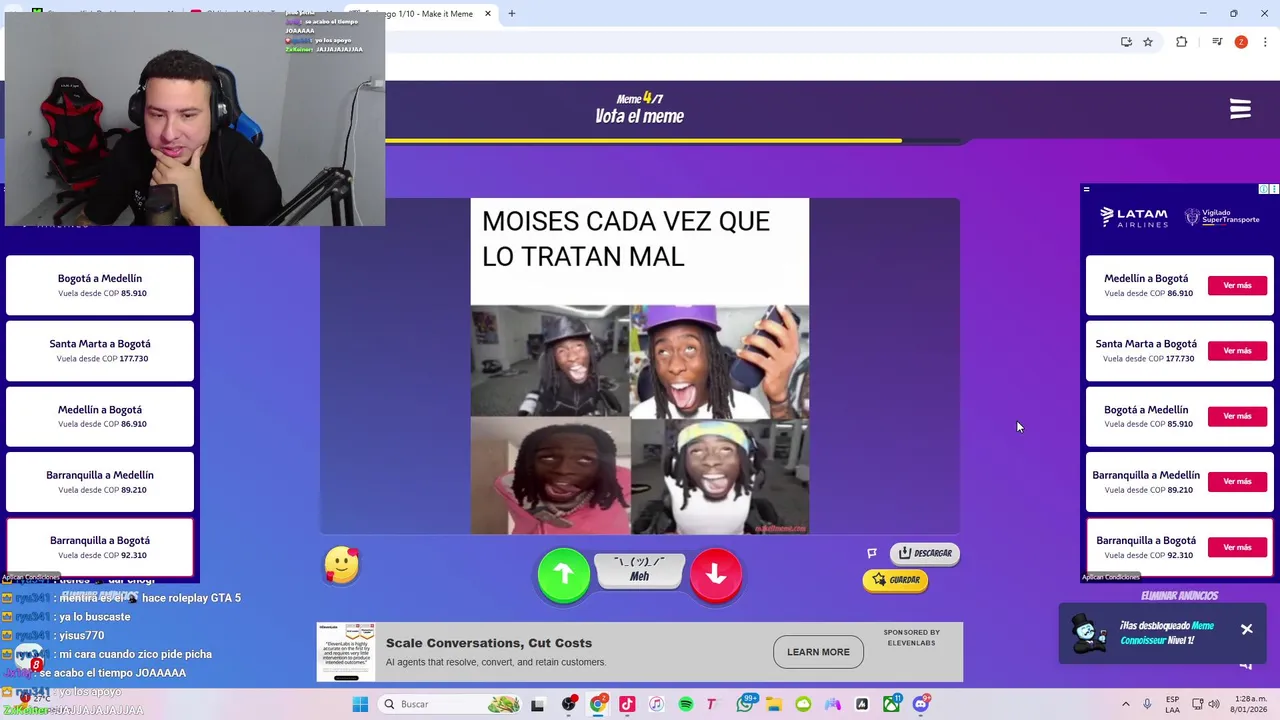Click Scale Conversations, Cut Costs ad headline

point(489,643)
